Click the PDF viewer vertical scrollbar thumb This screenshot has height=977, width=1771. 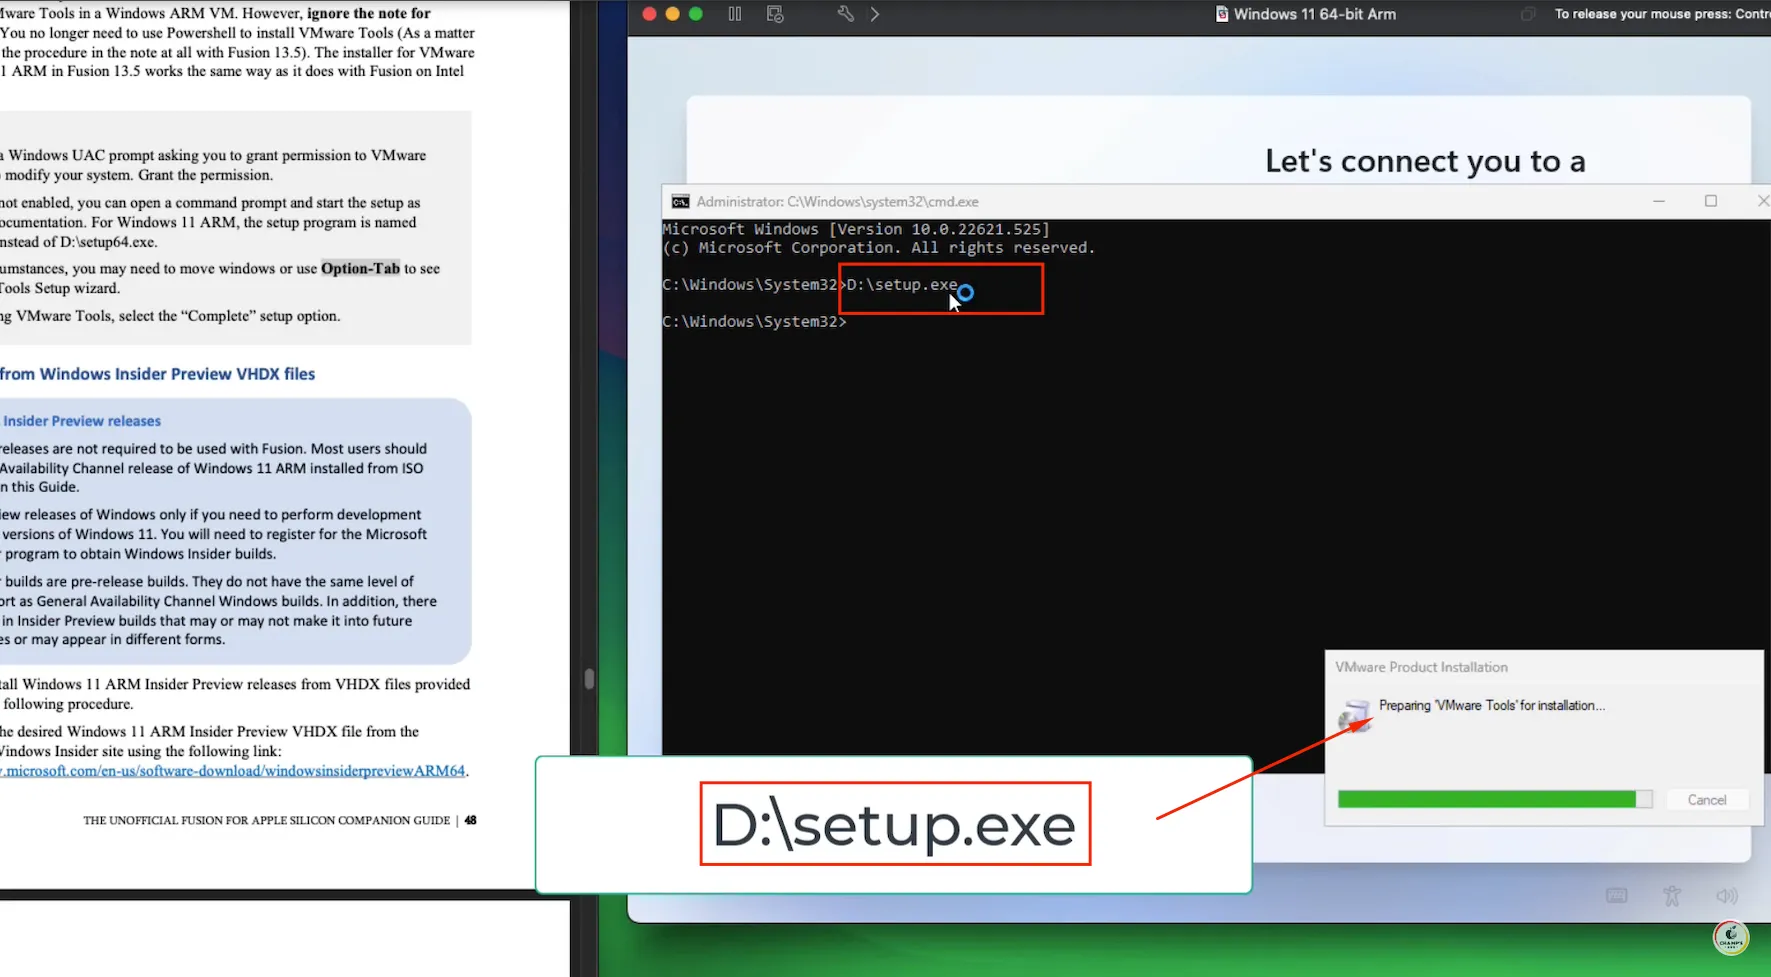tap(589, 679)
